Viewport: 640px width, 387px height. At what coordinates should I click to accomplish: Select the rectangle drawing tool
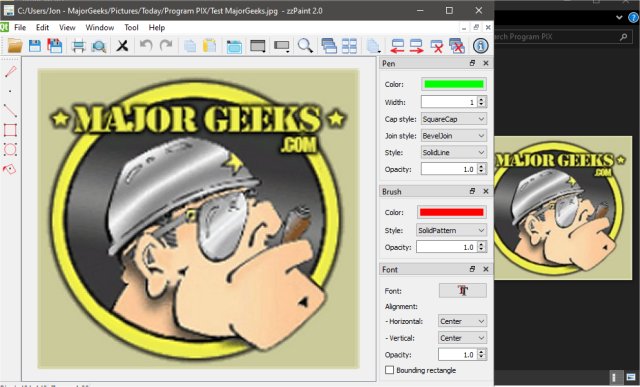[x=10, y=130]
